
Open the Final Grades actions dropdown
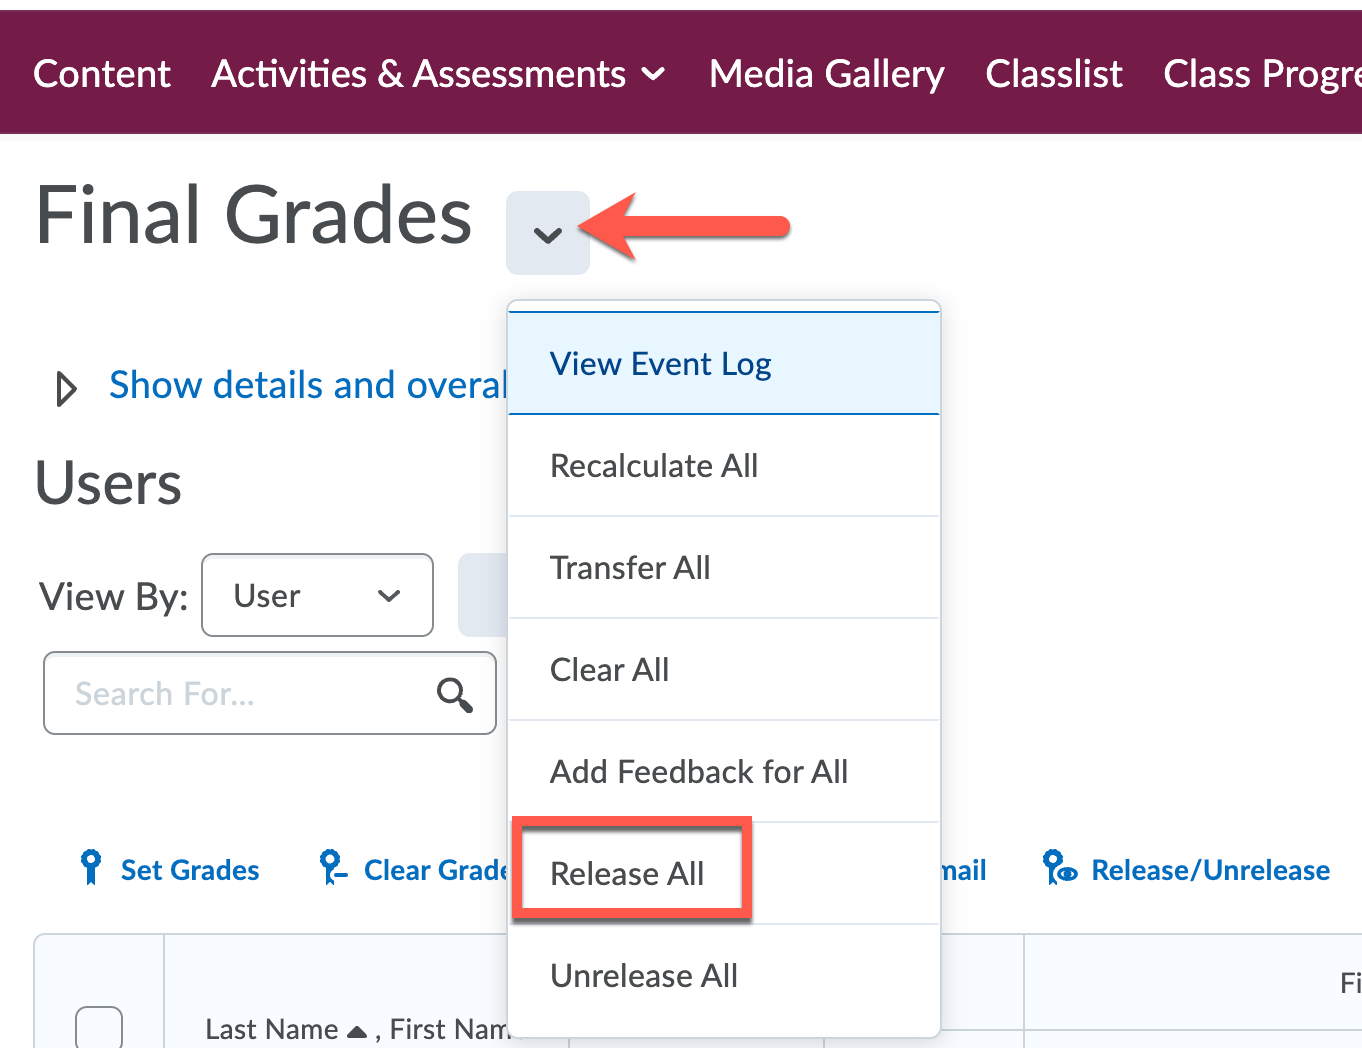click(547, 233)
